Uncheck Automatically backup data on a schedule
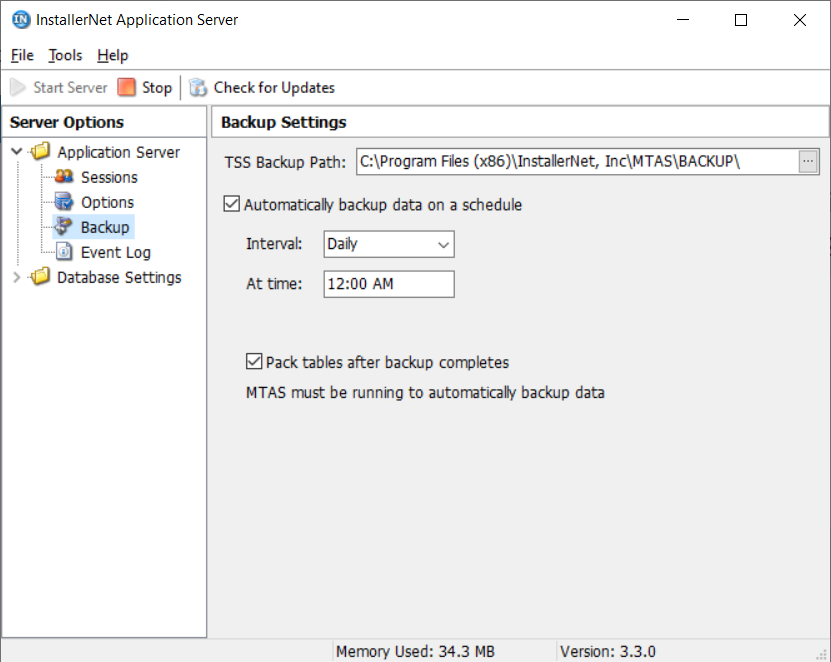This screenshot has height=662, width=831. tap(232, 204)
